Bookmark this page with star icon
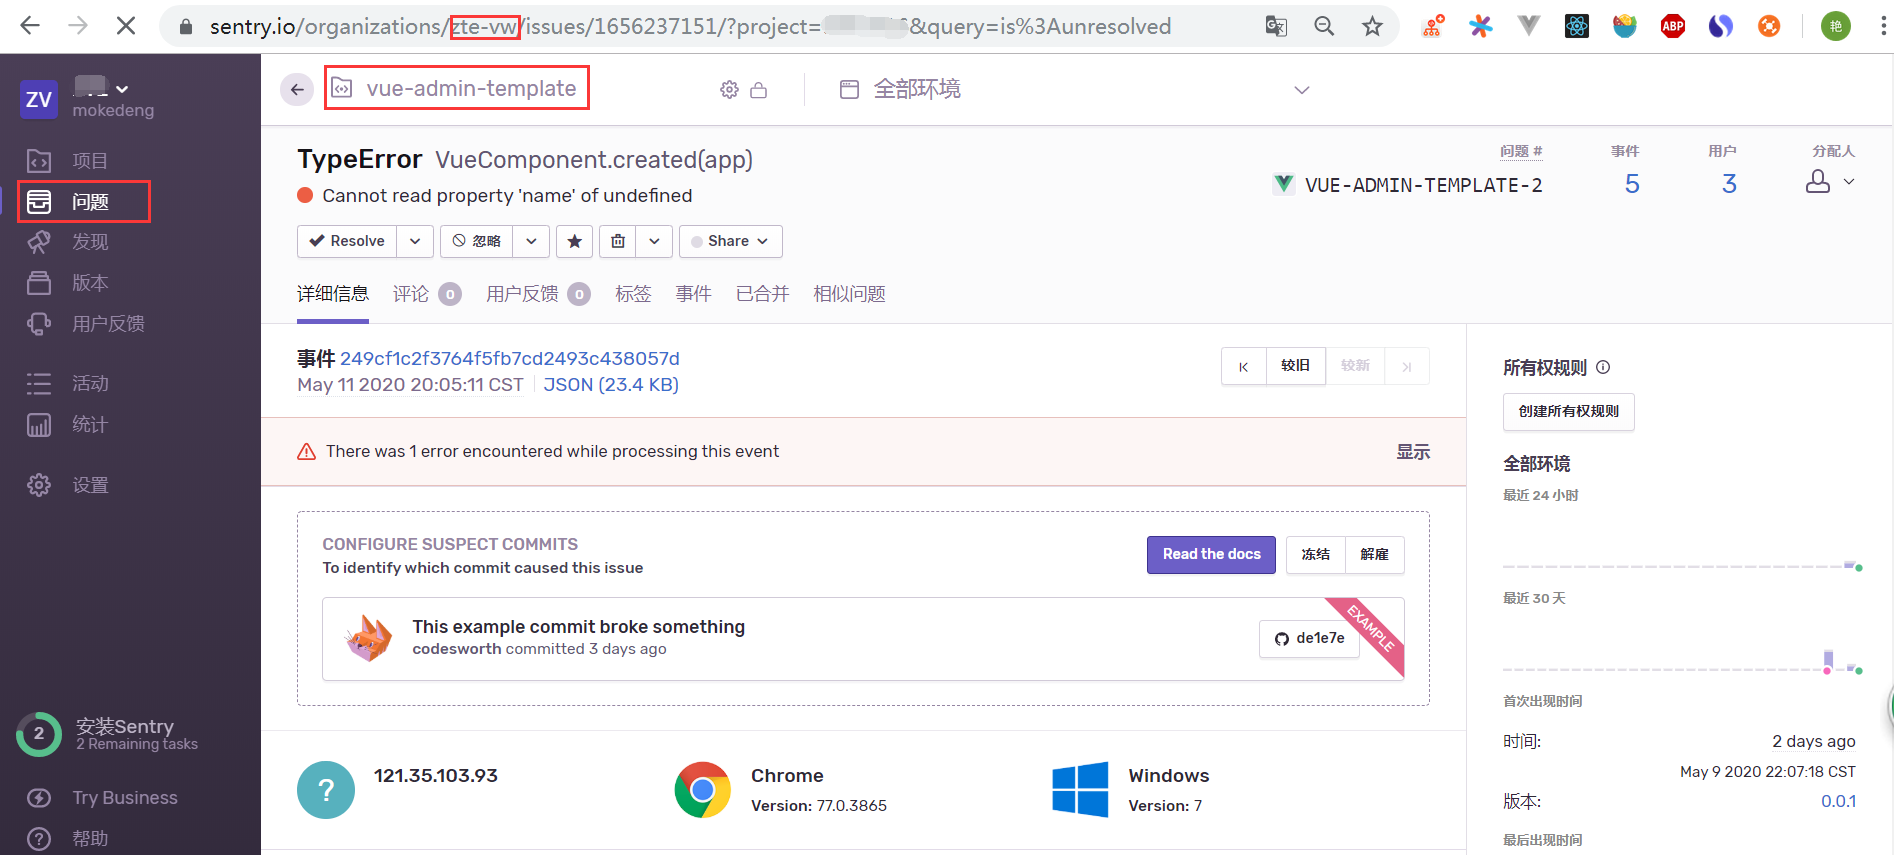This screenshot has height=855, width=1894. (x=1372, y=27)
